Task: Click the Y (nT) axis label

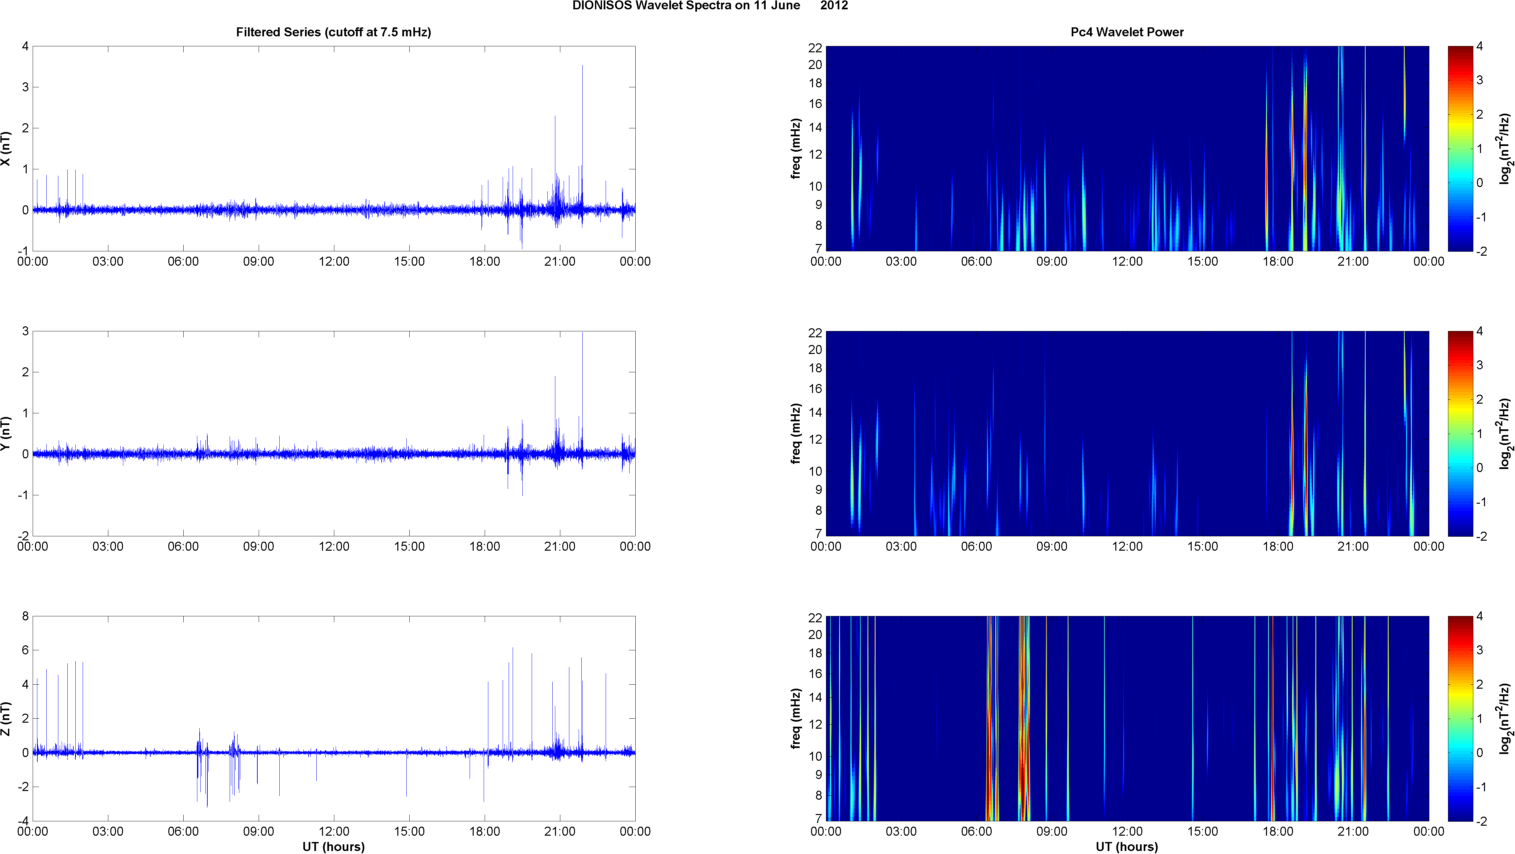Action: 7,434
